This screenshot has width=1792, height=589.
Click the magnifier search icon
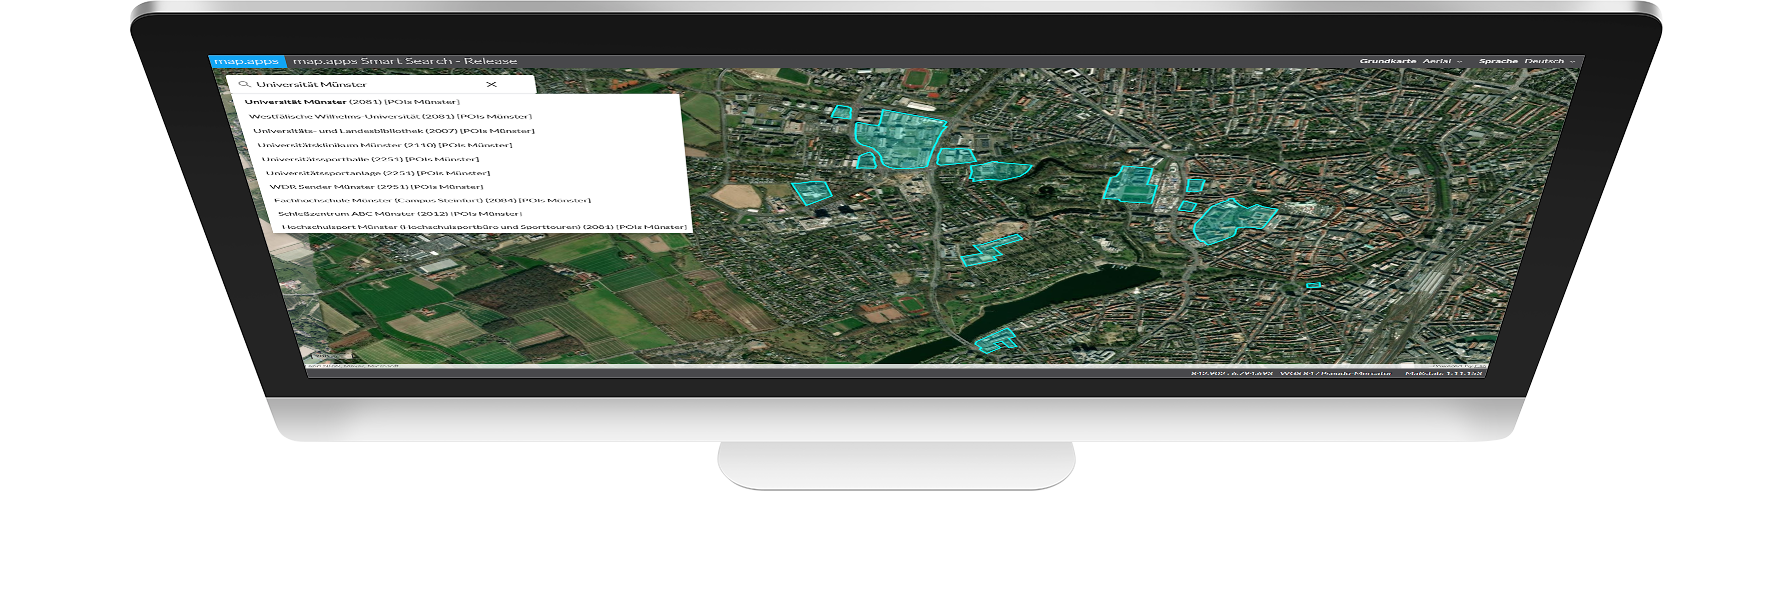[243, 85]
